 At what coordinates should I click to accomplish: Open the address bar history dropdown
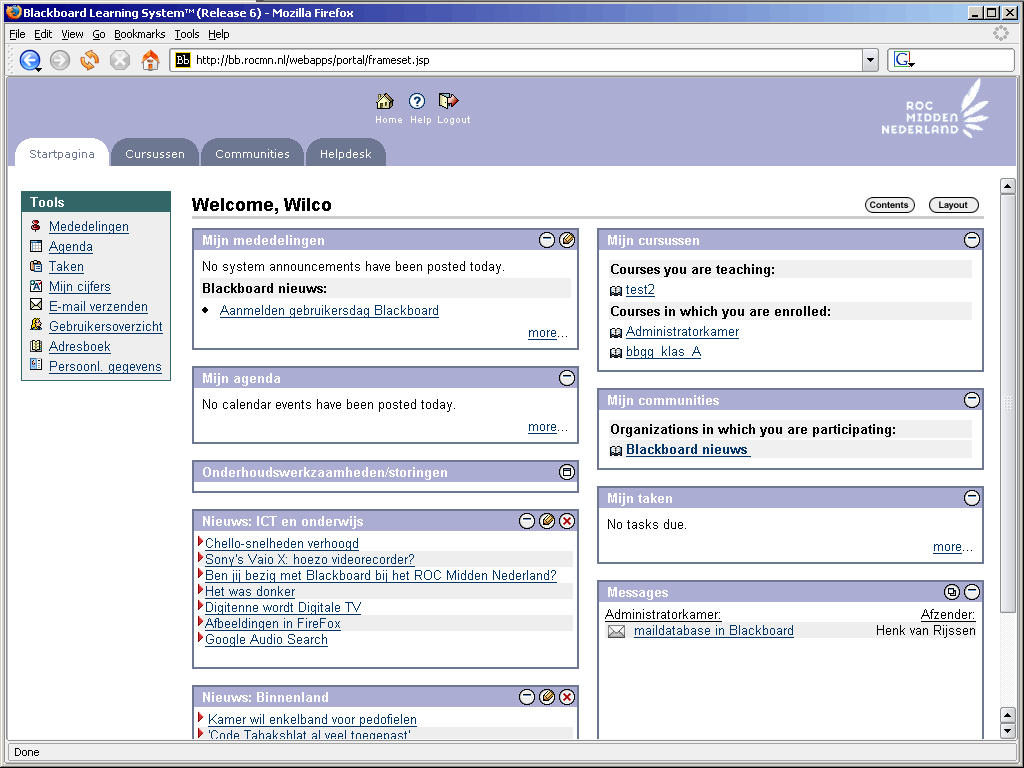871,60
